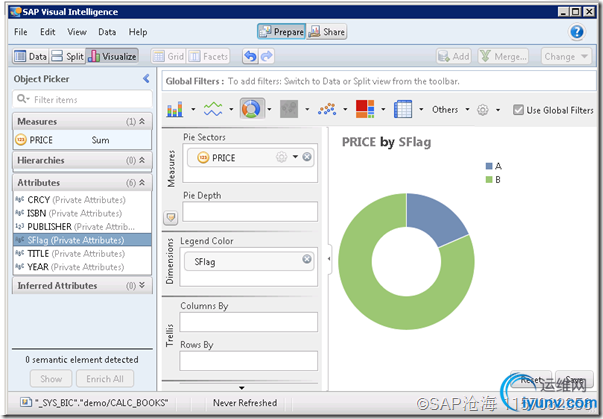The image size is (603, 419).
Task: Toggle Use Global Filters checkbox
Action: (518, 110)
